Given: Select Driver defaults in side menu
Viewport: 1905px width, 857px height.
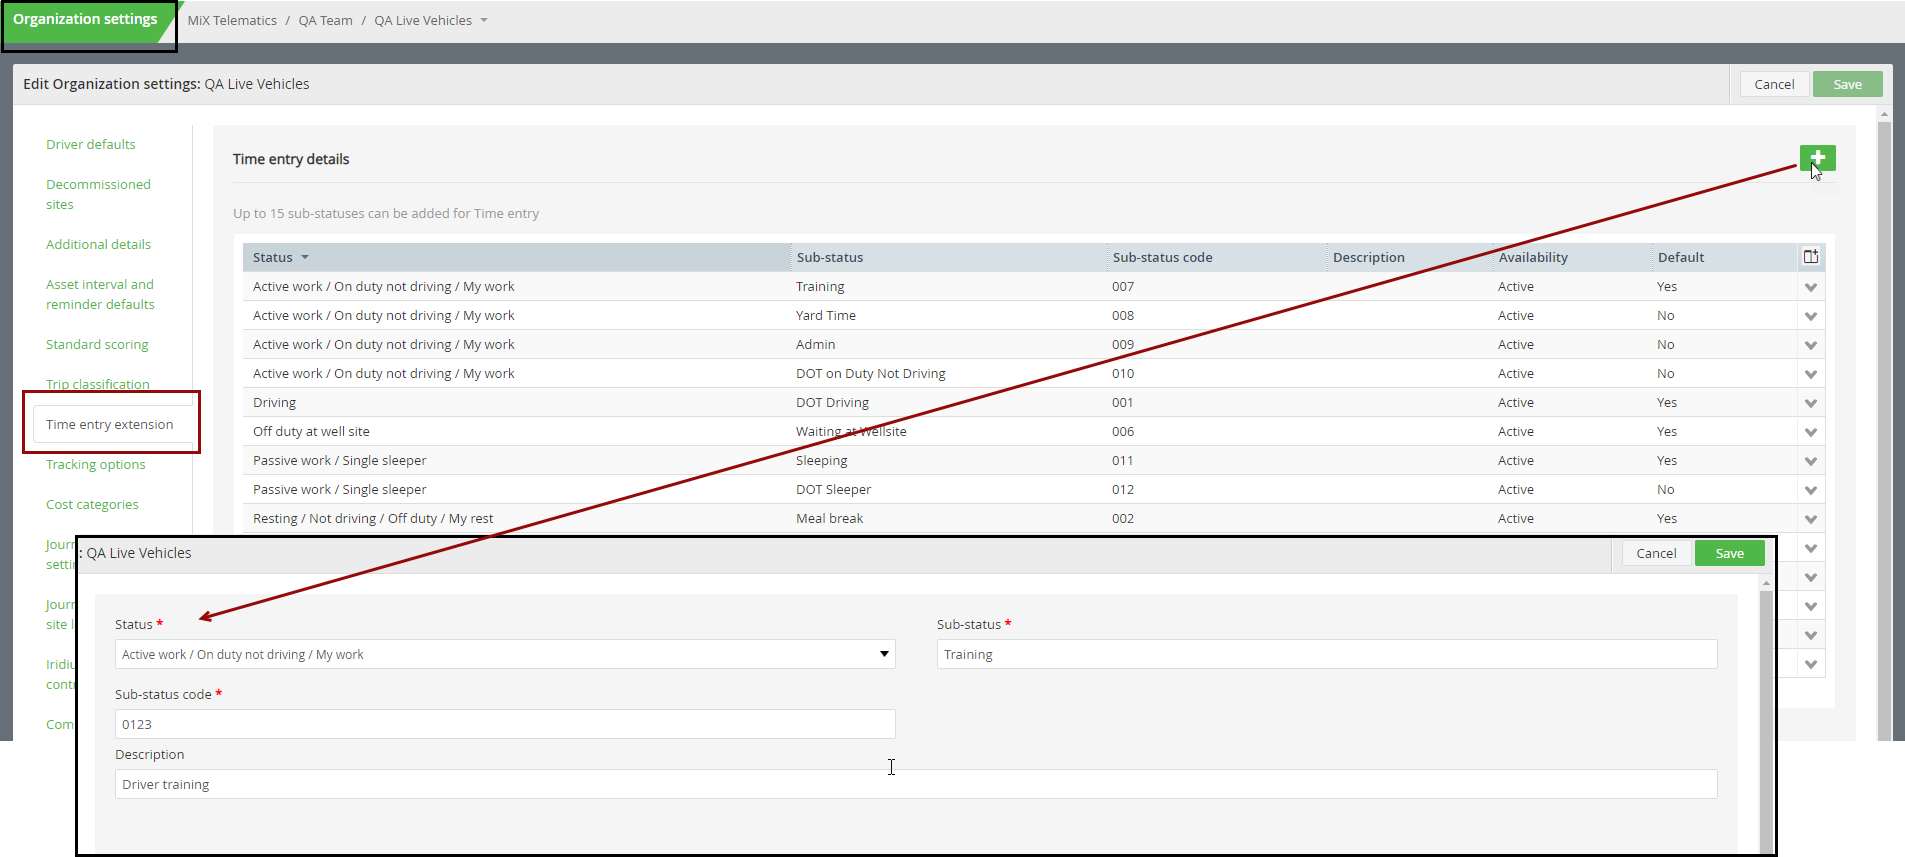Looking at the screenshot, I should point(91,144).
